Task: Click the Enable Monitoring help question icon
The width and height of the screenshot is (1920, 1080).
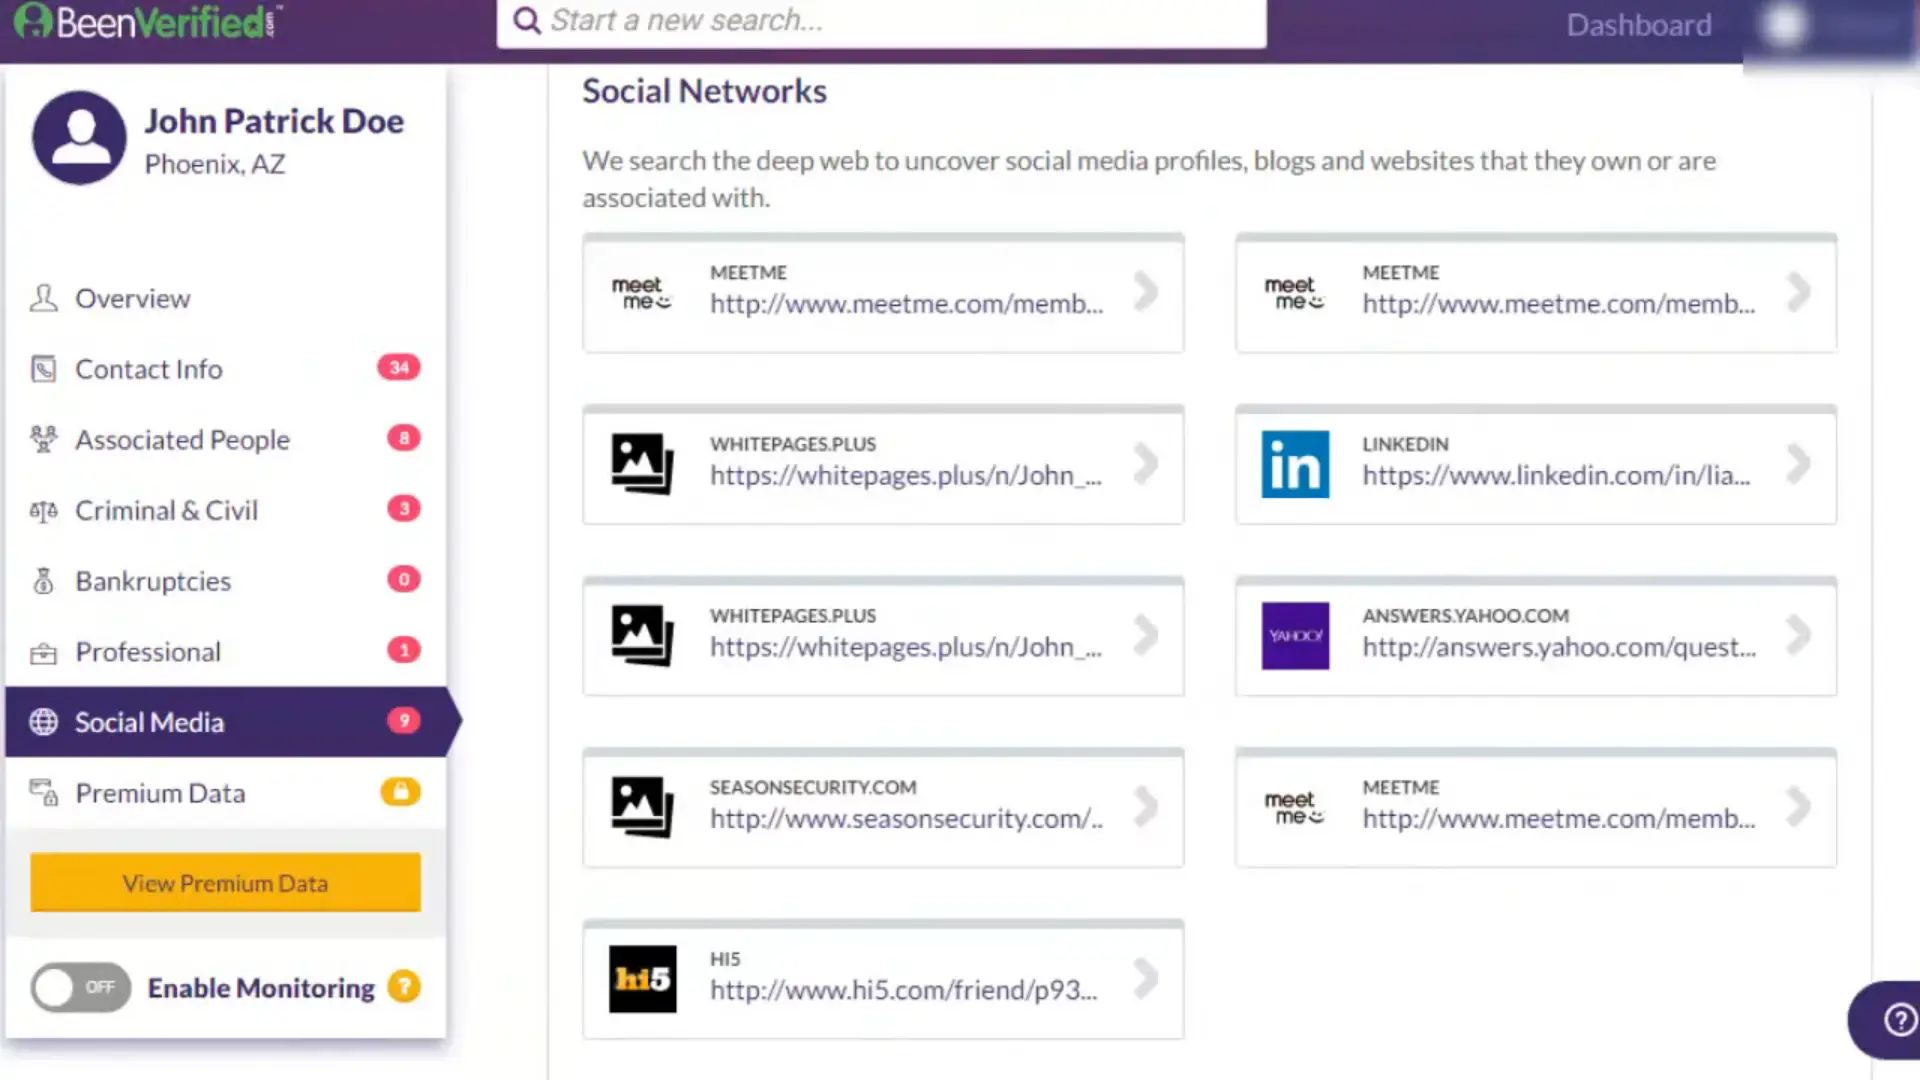Action: click(x=404, y=987)
